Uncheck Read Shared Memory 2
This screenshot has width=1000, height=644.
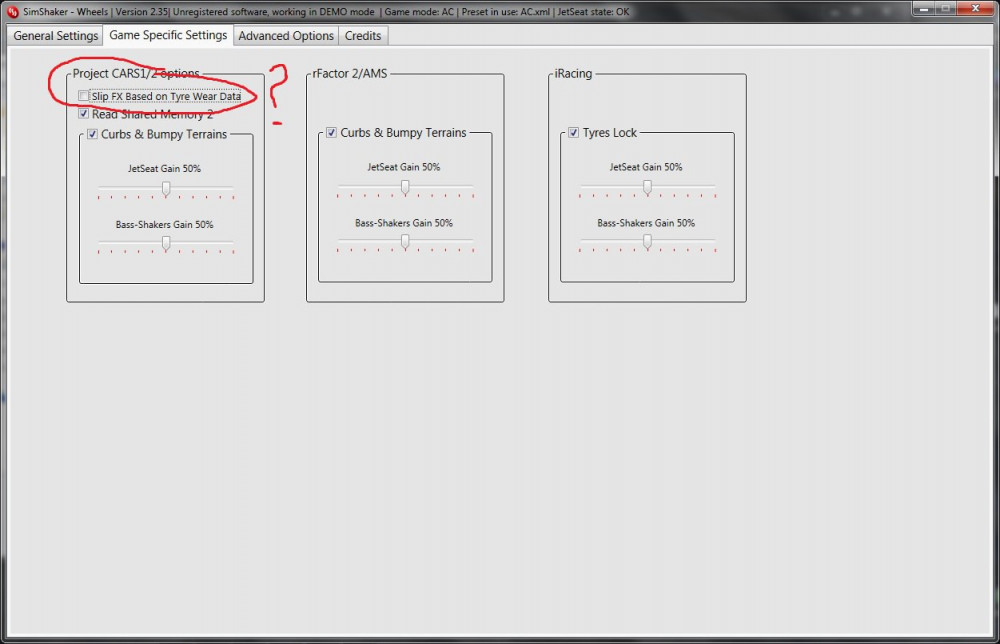[x=84, y=113]
